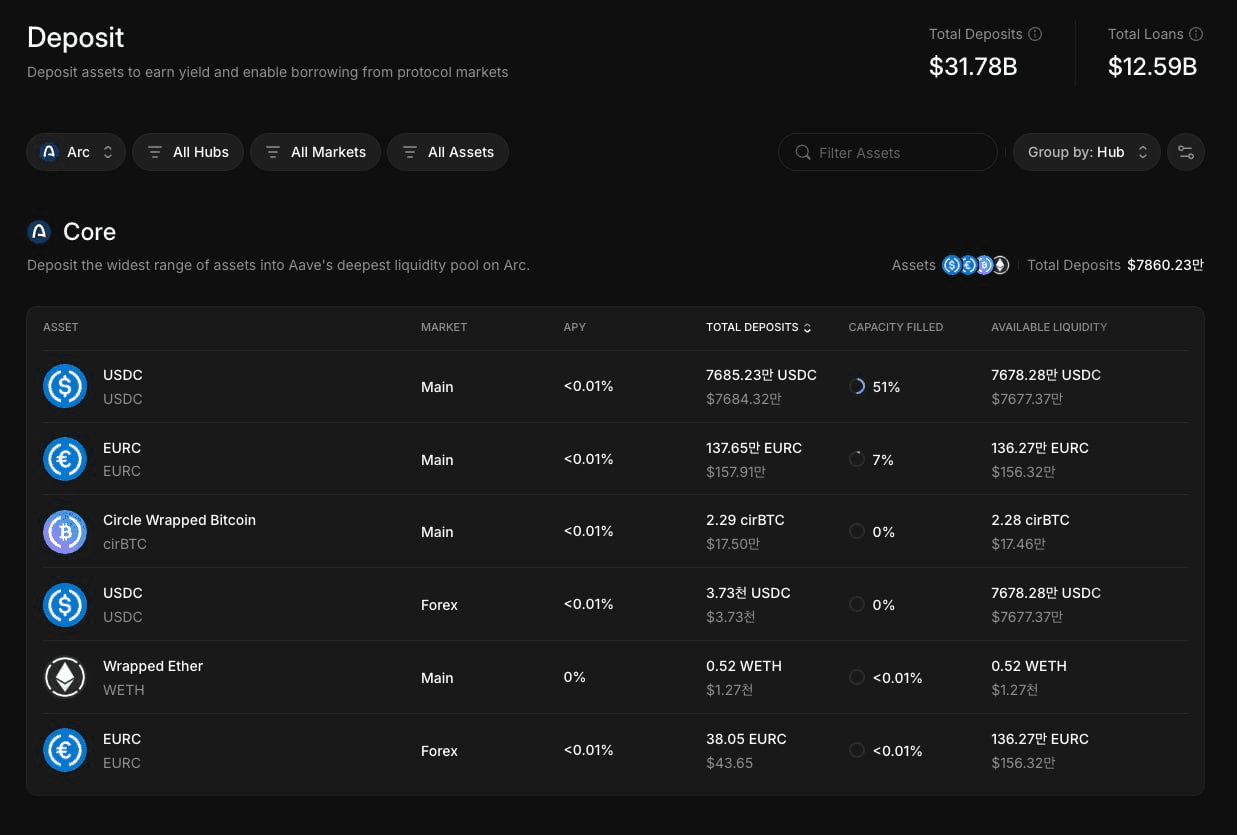
Task: Click the $31.78B total deposits figure
Action: (x=973, y=67)
